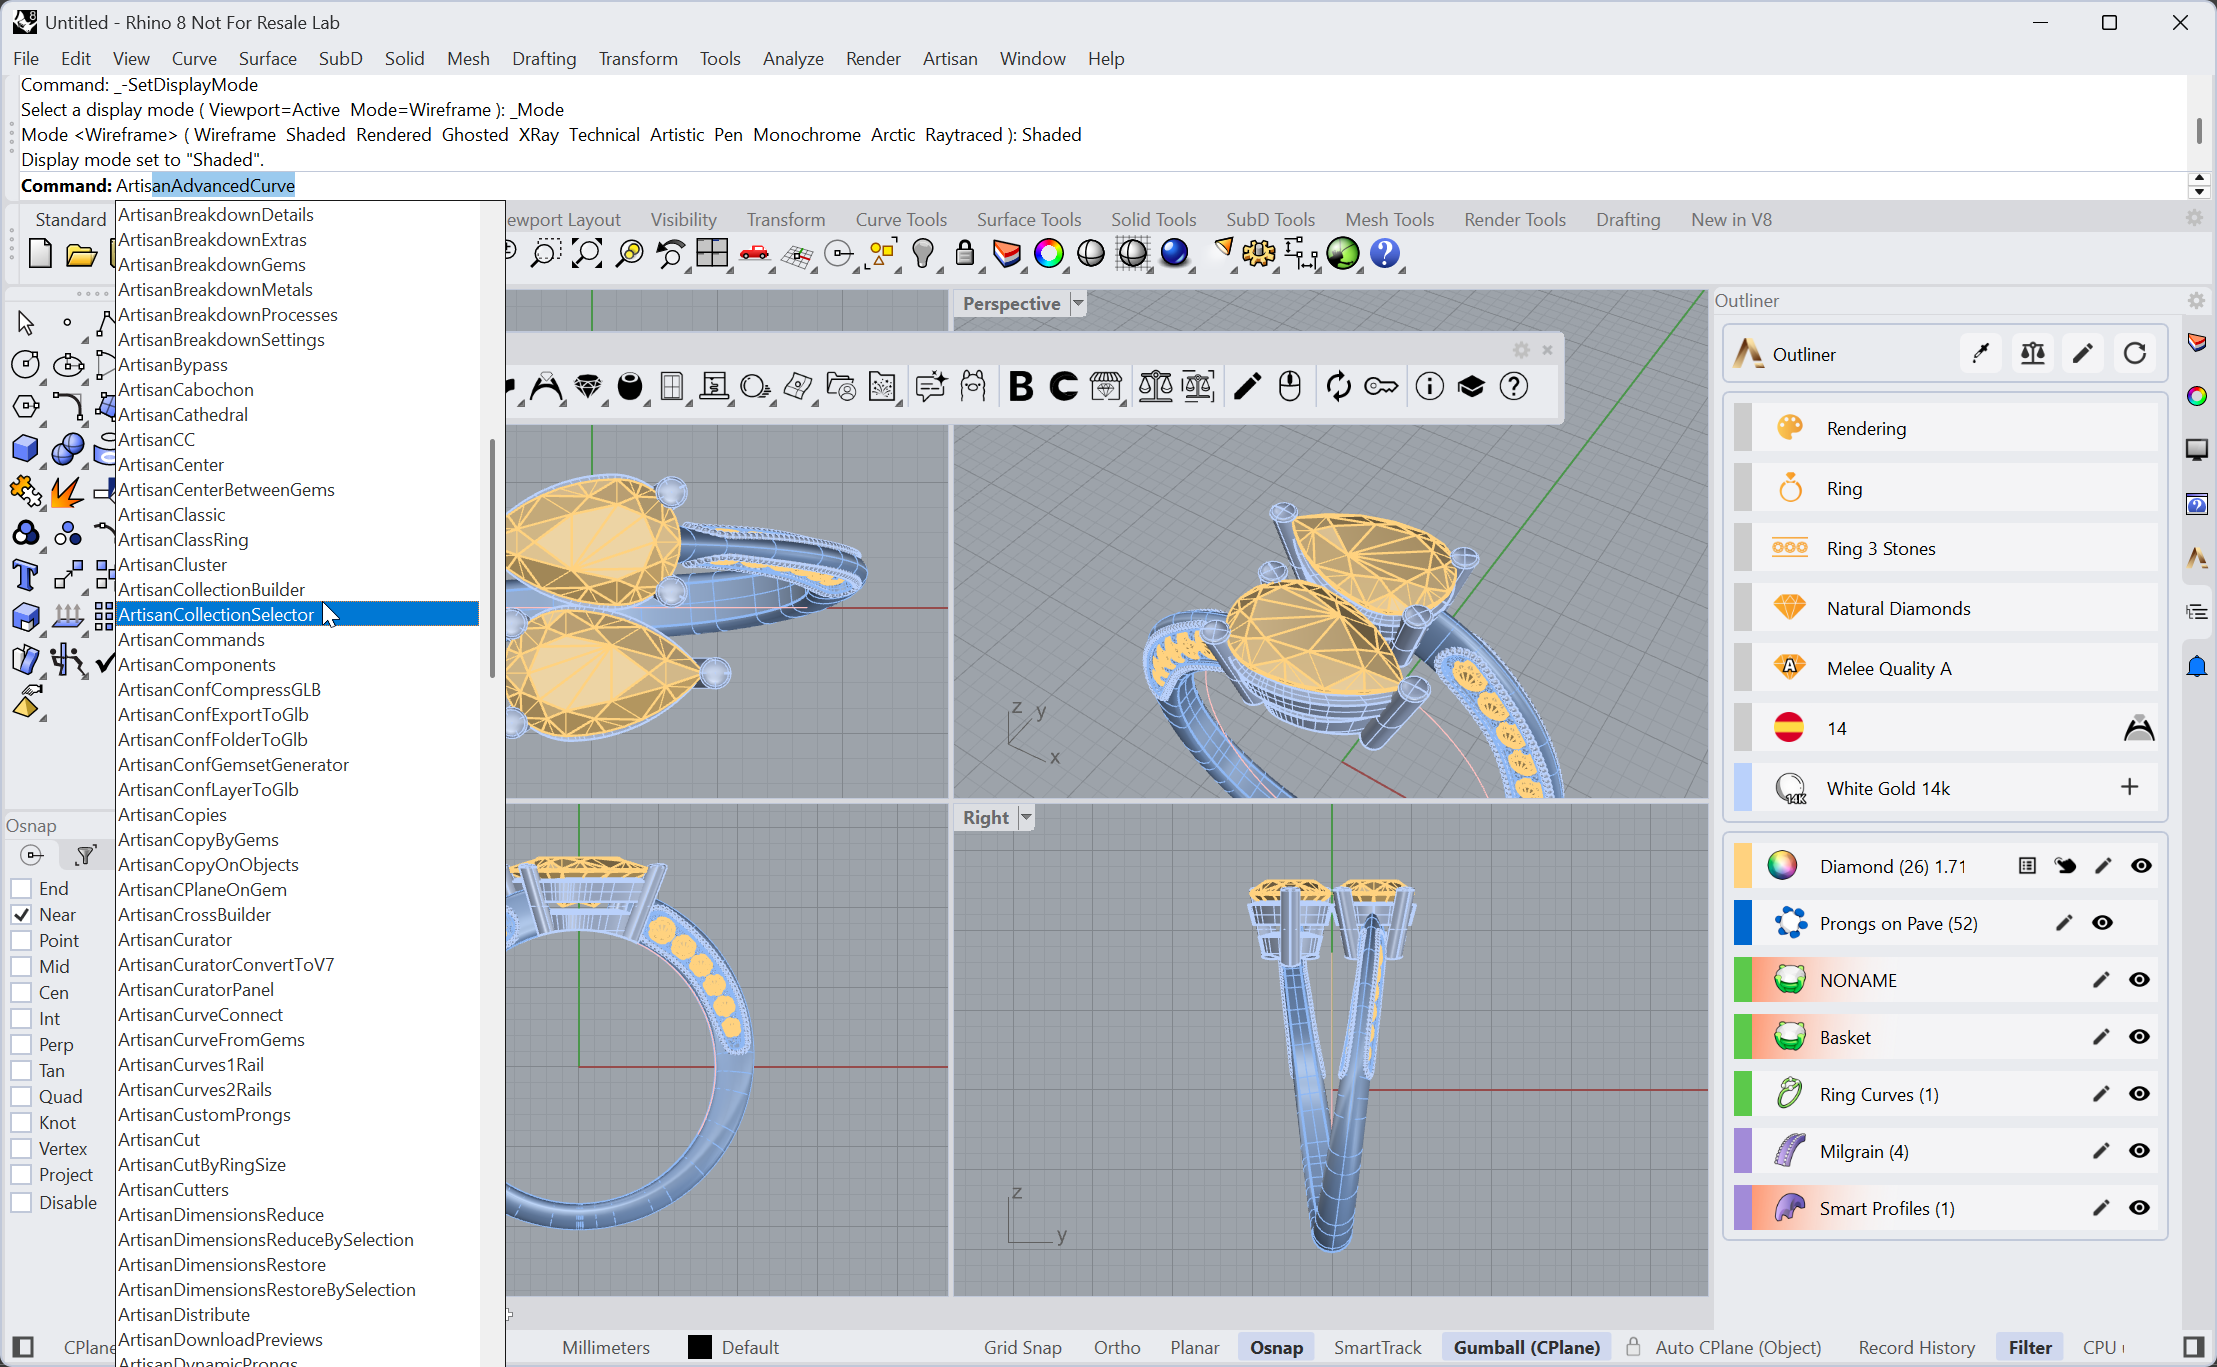This screenshot has width=2217, height=1367.
Task: Hide the Basket item with eye icon
Action: tap(2139, 1037)
